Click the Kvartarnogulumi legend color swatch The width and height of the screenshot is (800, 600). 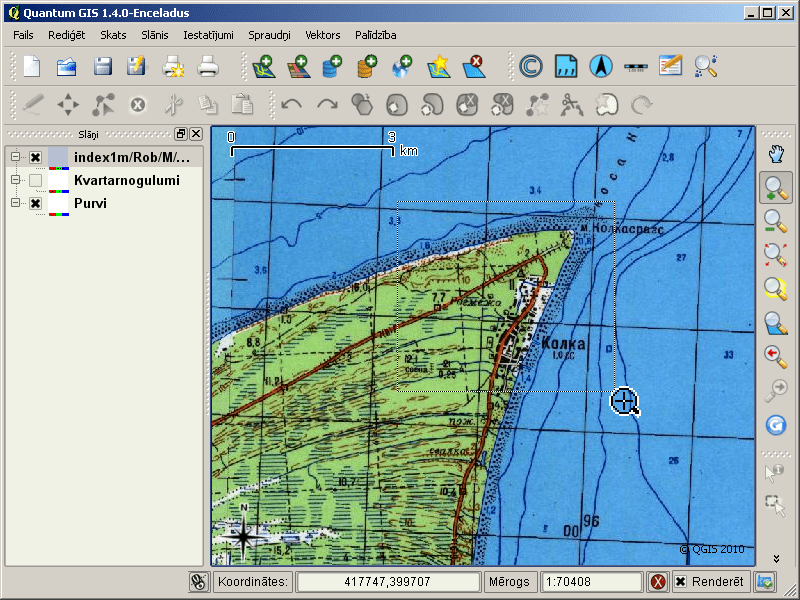(59, 182)
